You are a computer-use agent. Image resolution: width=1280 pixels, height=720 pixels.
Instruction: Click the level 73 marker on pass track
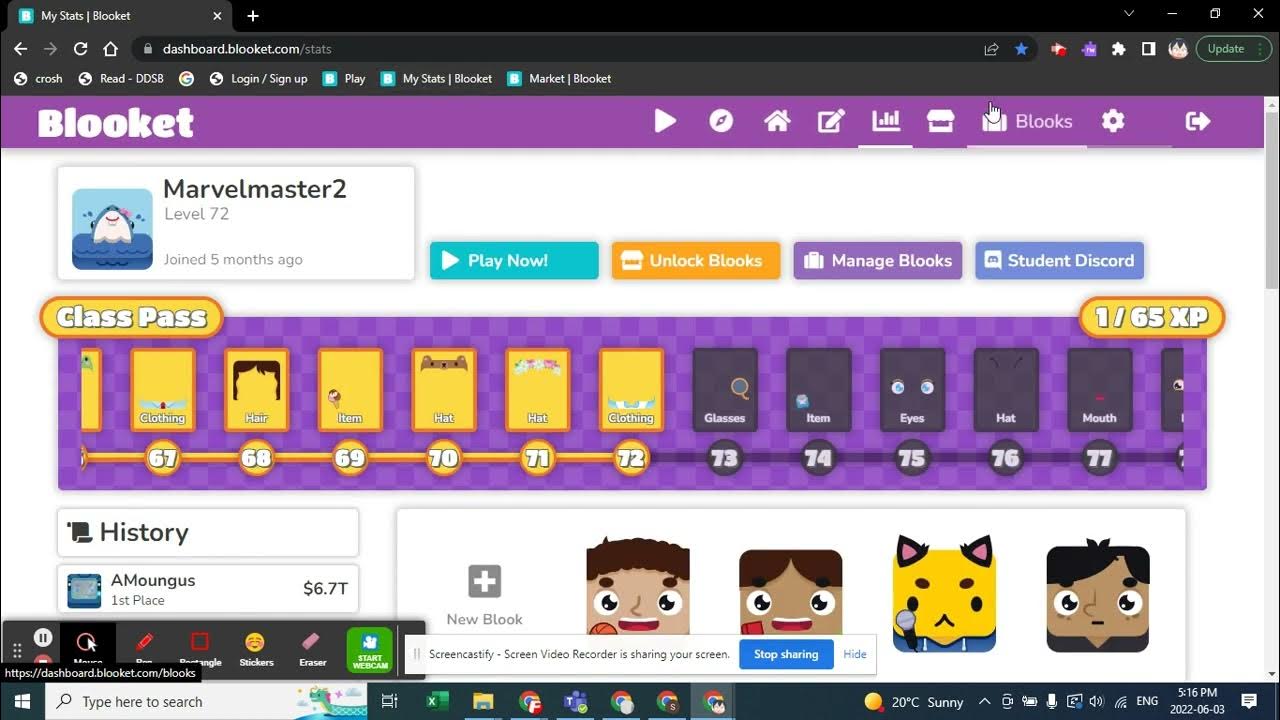pos(725,459)
